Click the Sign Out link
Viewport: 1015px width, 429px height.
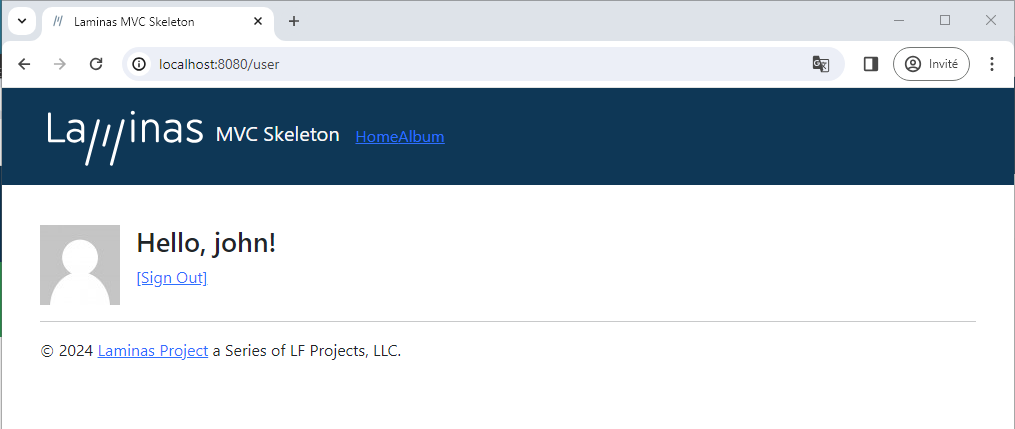point(172,278)
